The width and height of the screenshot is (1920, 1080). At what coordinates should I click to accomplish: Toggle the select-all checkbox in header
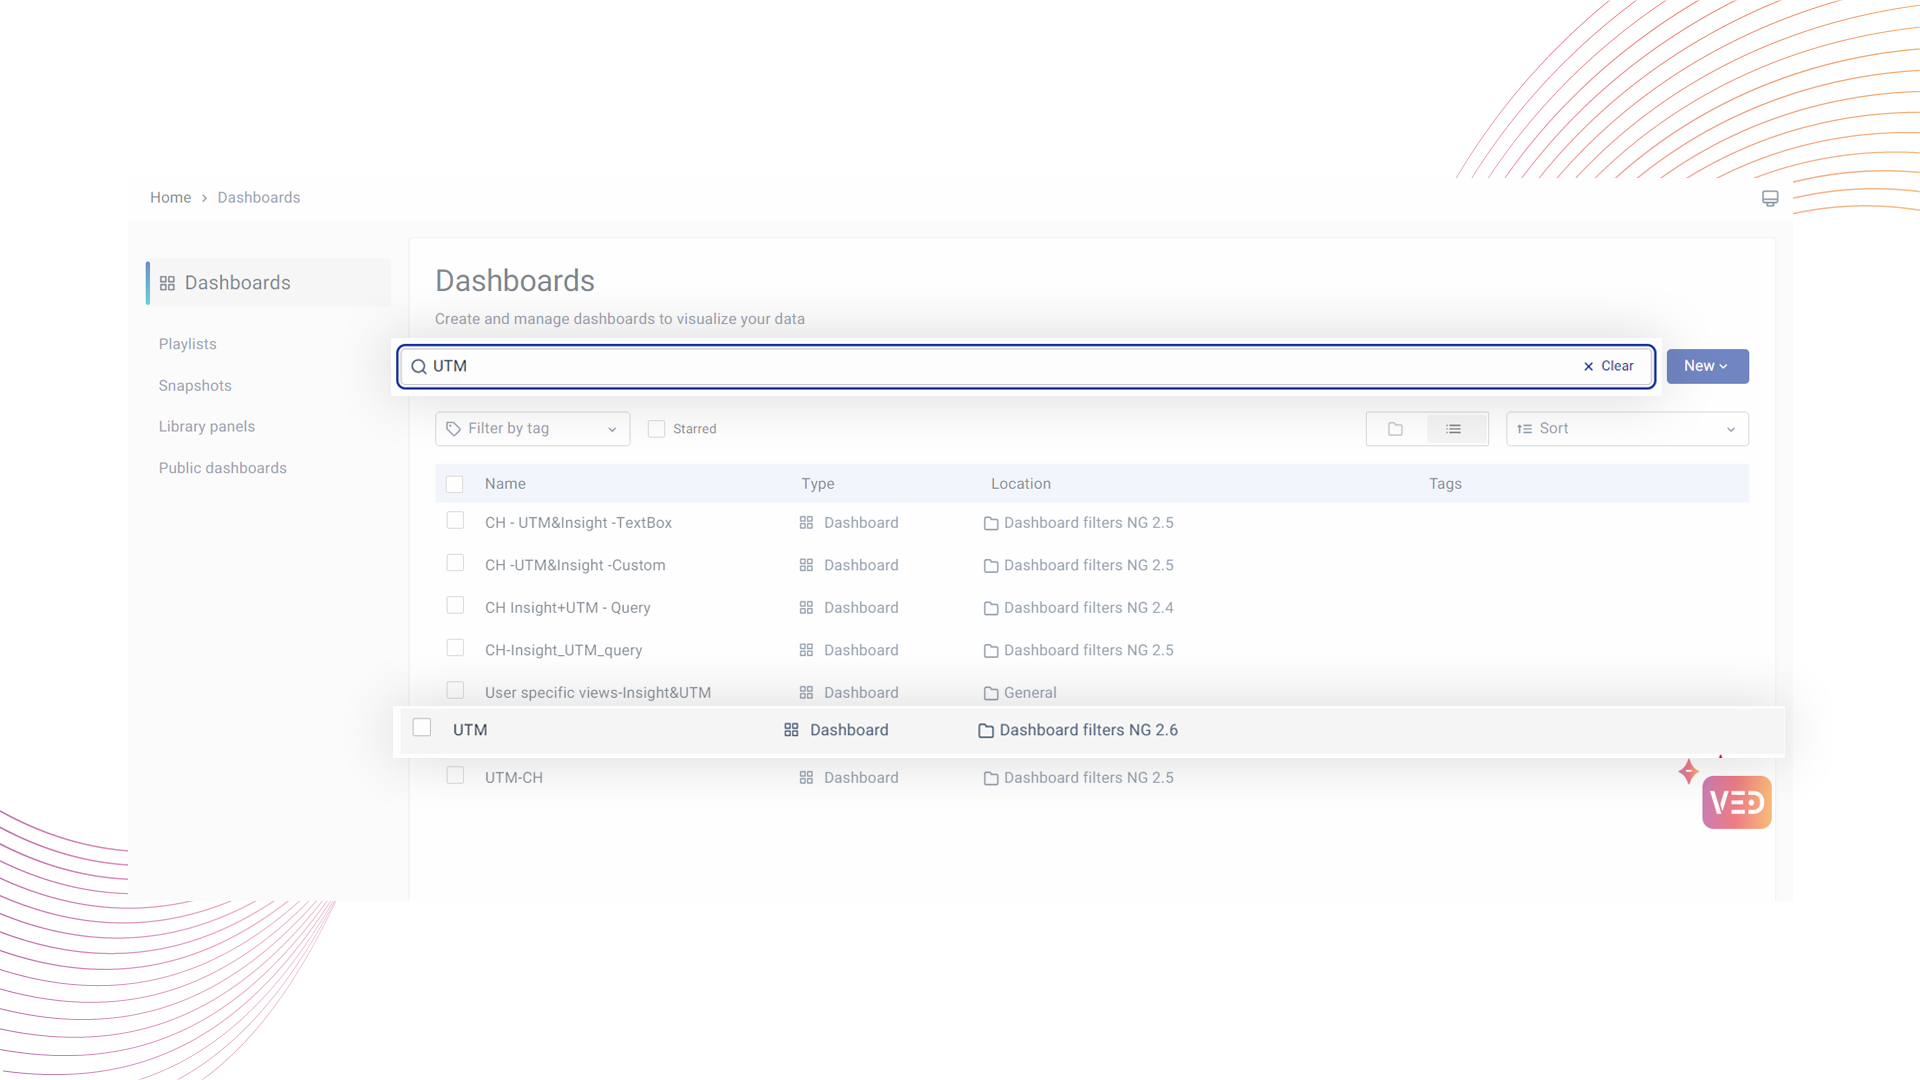pyautogui.click(x=454, y=484)
